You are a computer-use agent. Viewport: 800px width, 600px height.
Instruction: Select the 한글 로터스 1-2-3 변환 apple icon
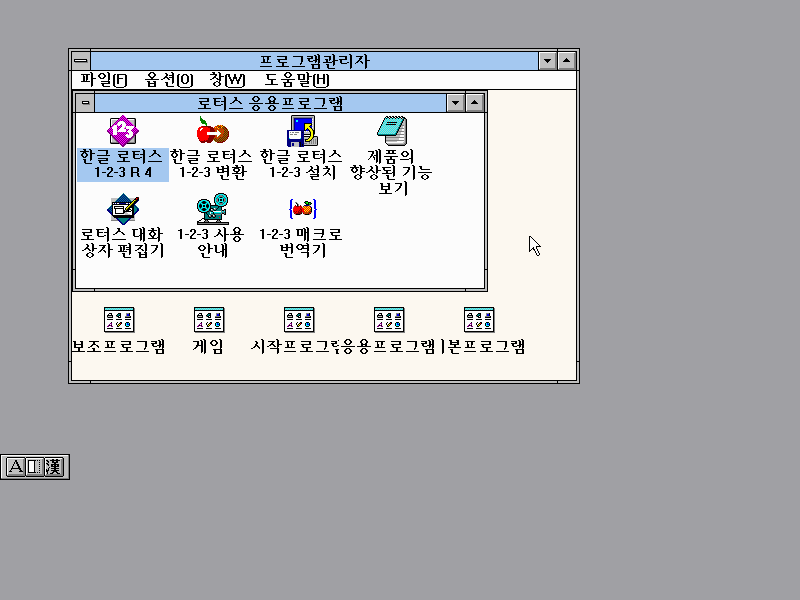pos(213,131)
